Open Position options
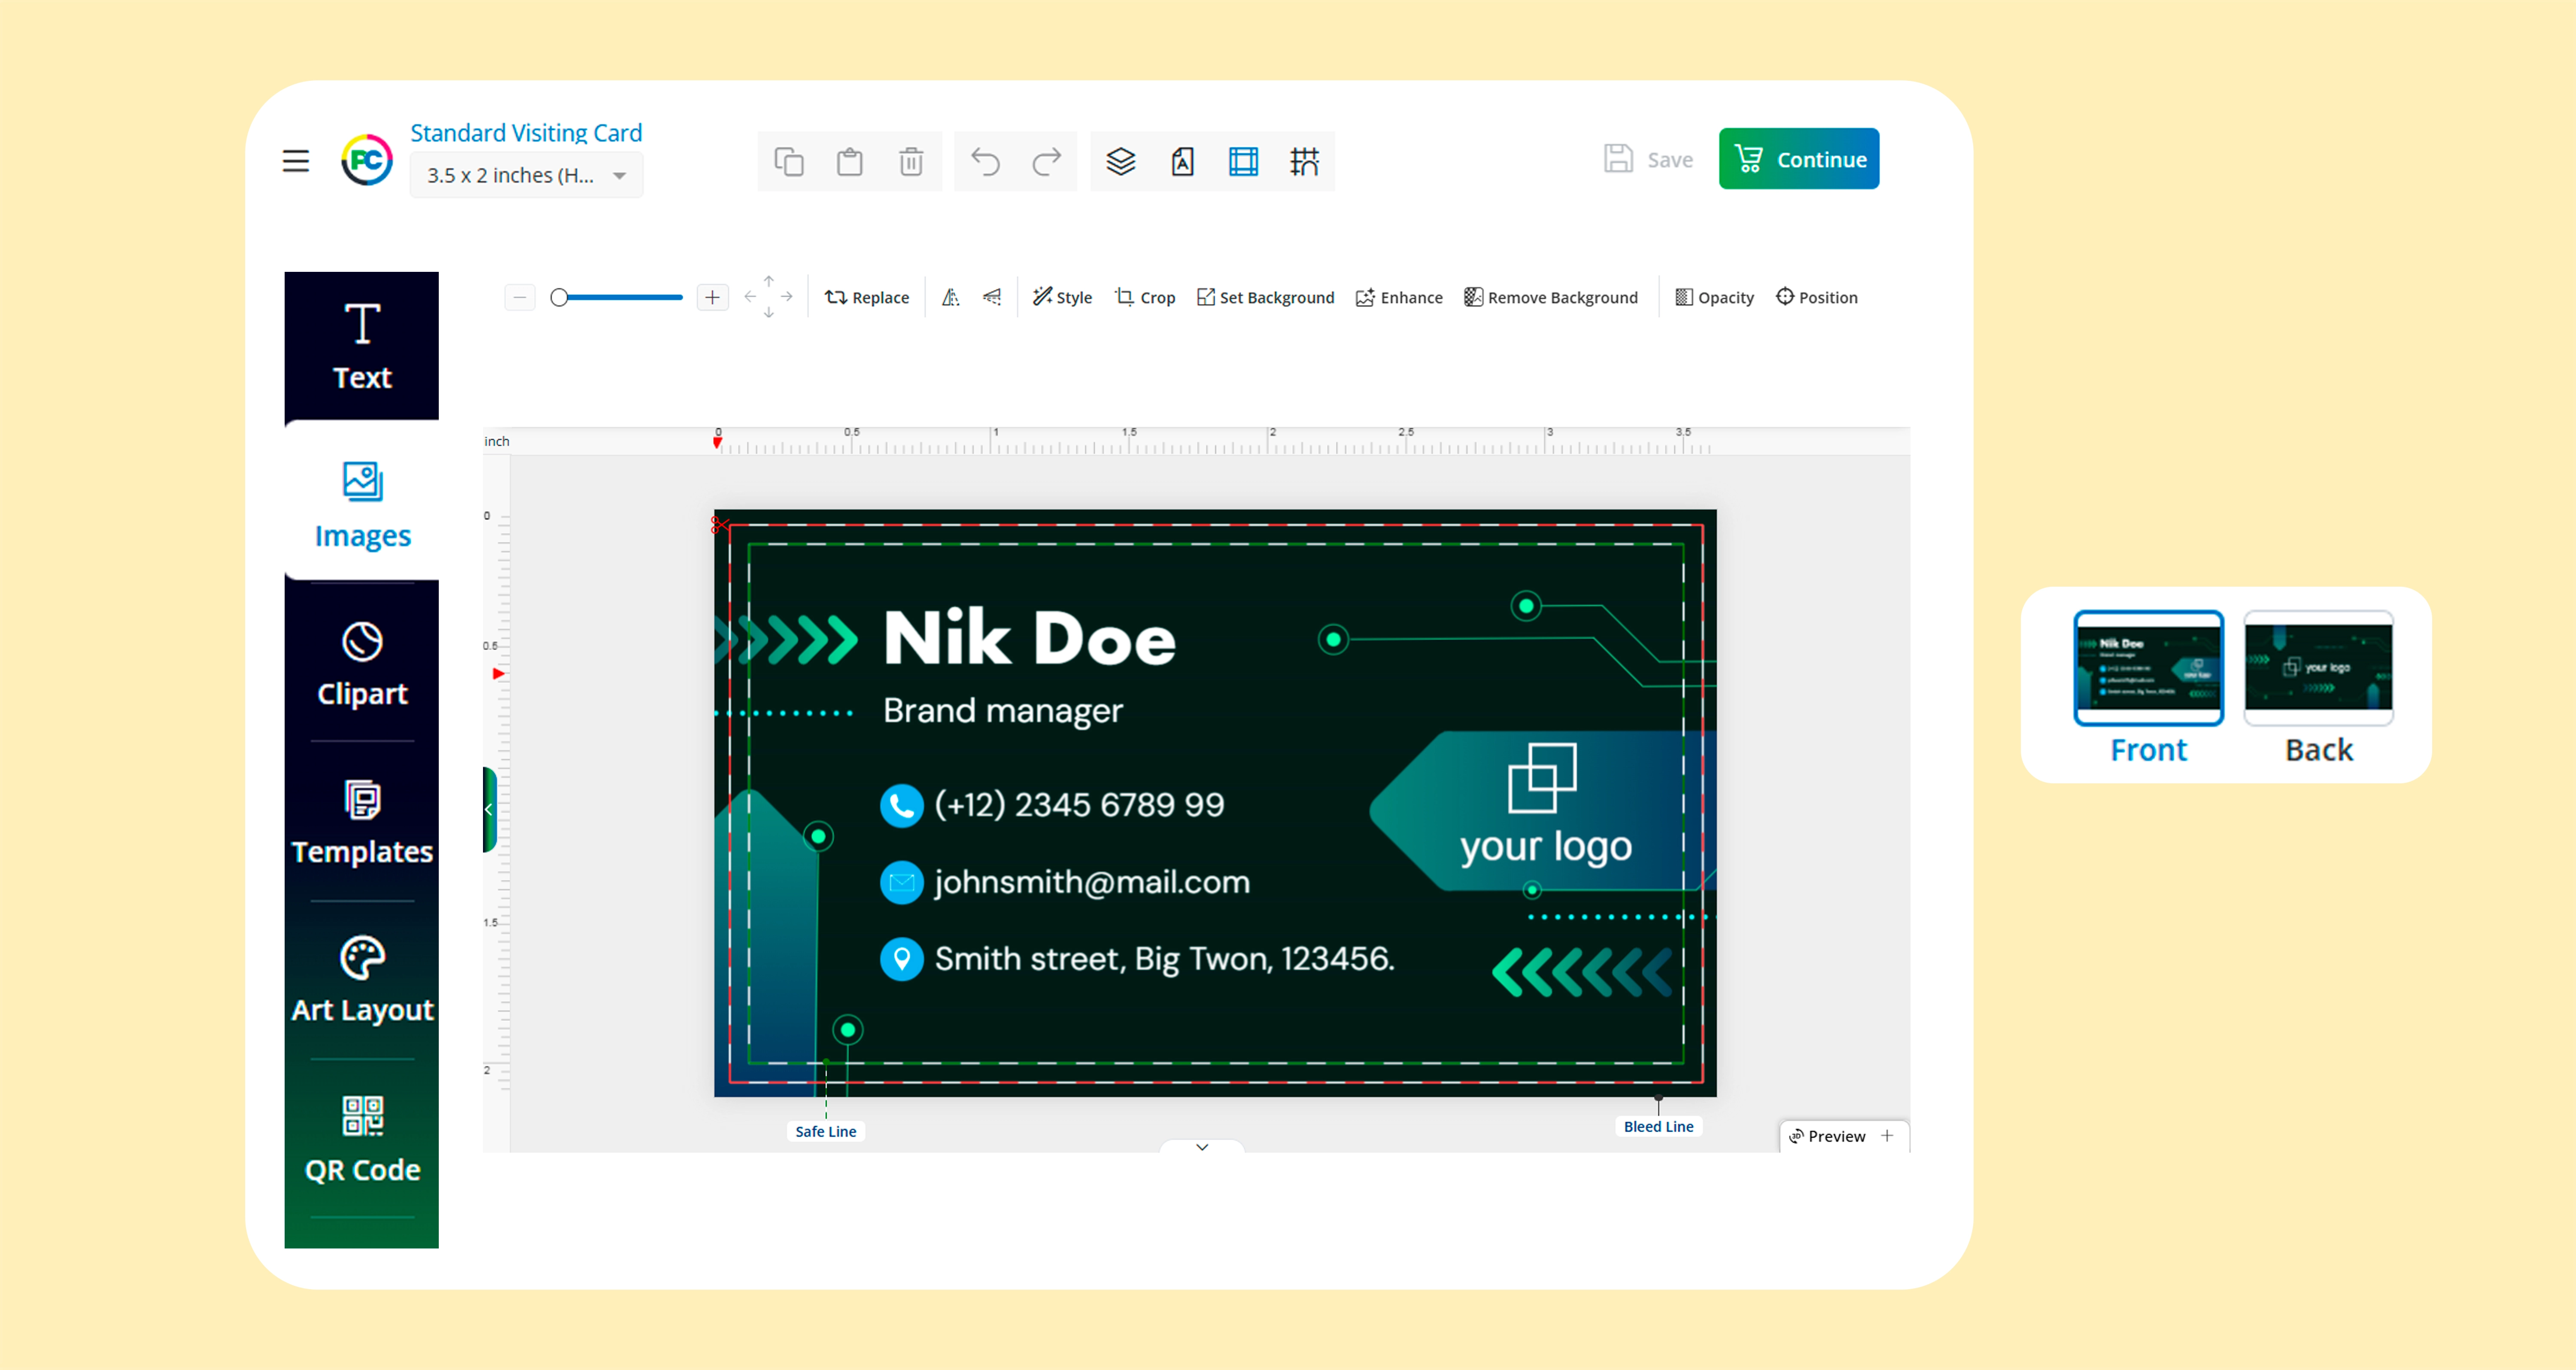The height and width of the screenshot is (1370, 2576). pyautogui.click(x=1816, y=297)
